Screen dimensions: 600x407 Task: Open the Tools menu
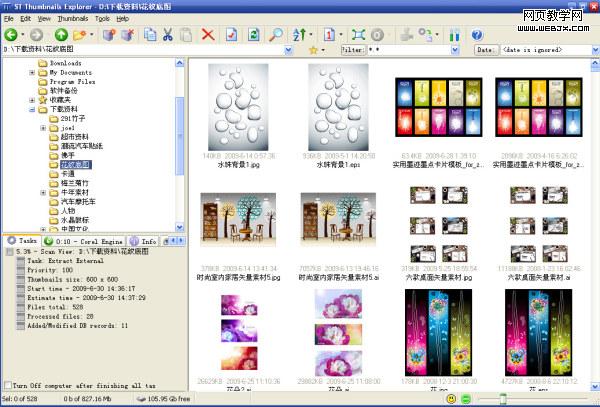tap(102, 19)
